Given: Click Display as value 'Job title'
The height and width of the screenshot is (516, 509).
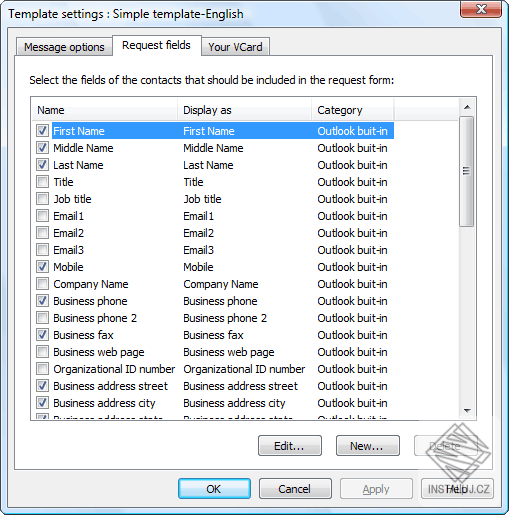Looking at the screenshot, I should click(x=202, y=199).
